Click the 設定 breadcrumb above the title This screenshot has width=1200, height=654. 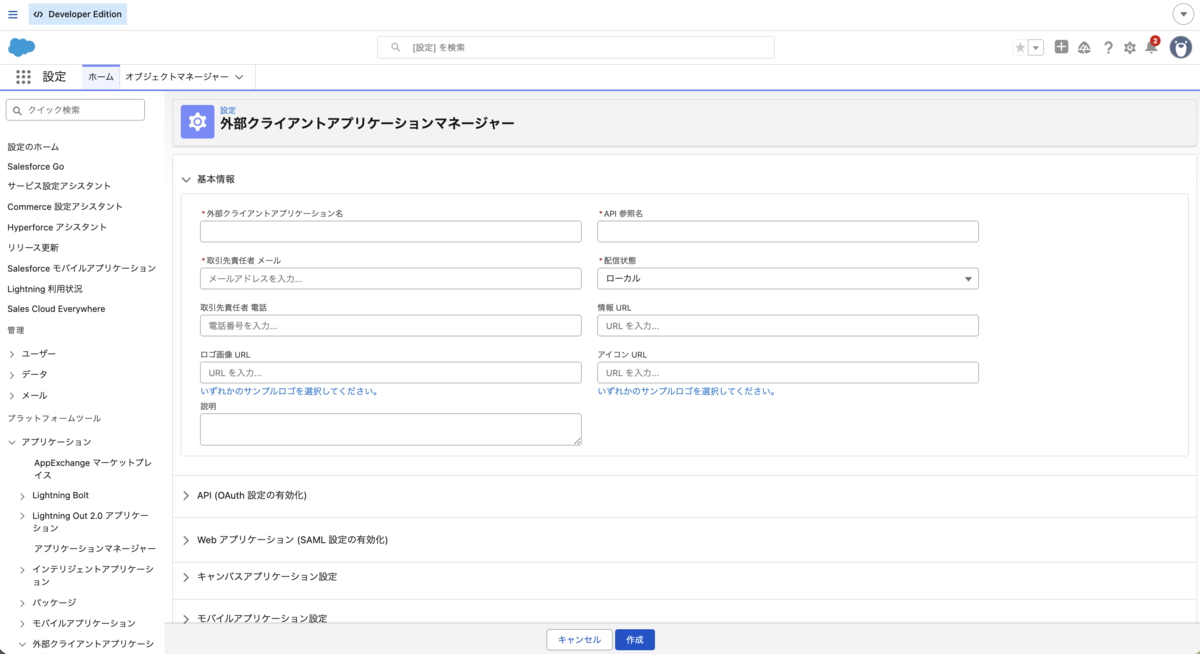(228, 110)
